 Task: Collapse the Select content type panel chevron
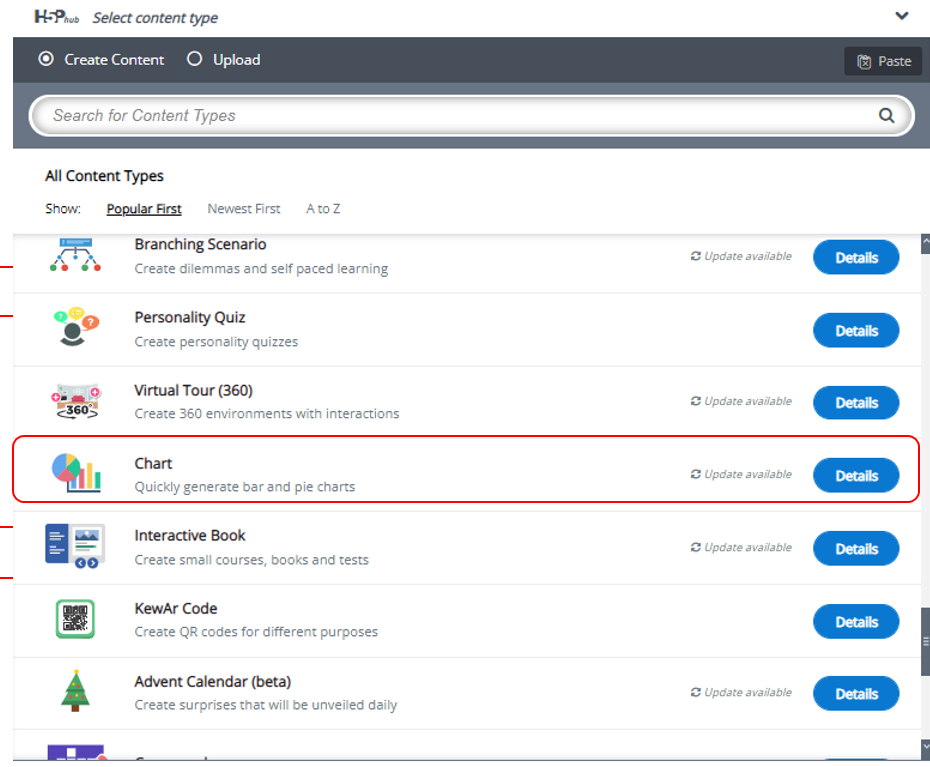coord(902,17)
